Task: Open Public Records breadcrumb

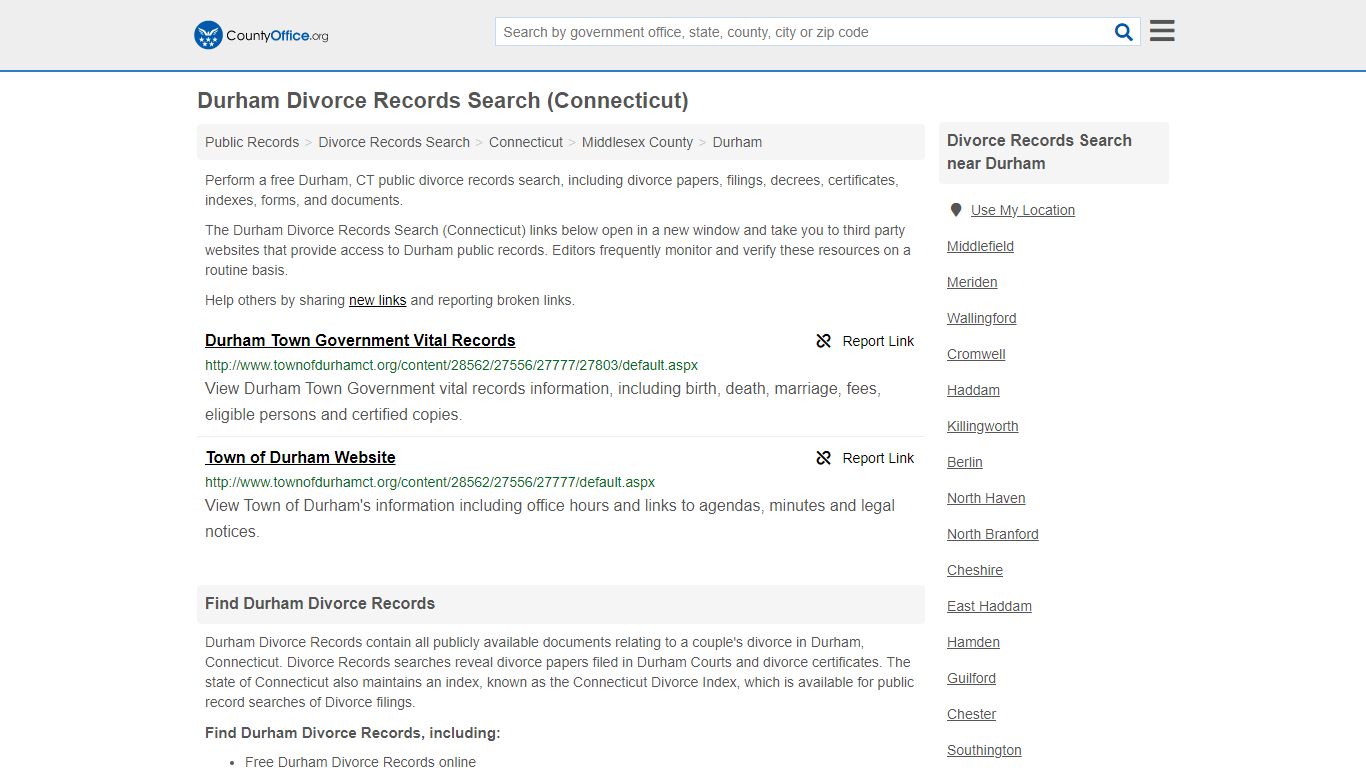Action: [252, 142]
